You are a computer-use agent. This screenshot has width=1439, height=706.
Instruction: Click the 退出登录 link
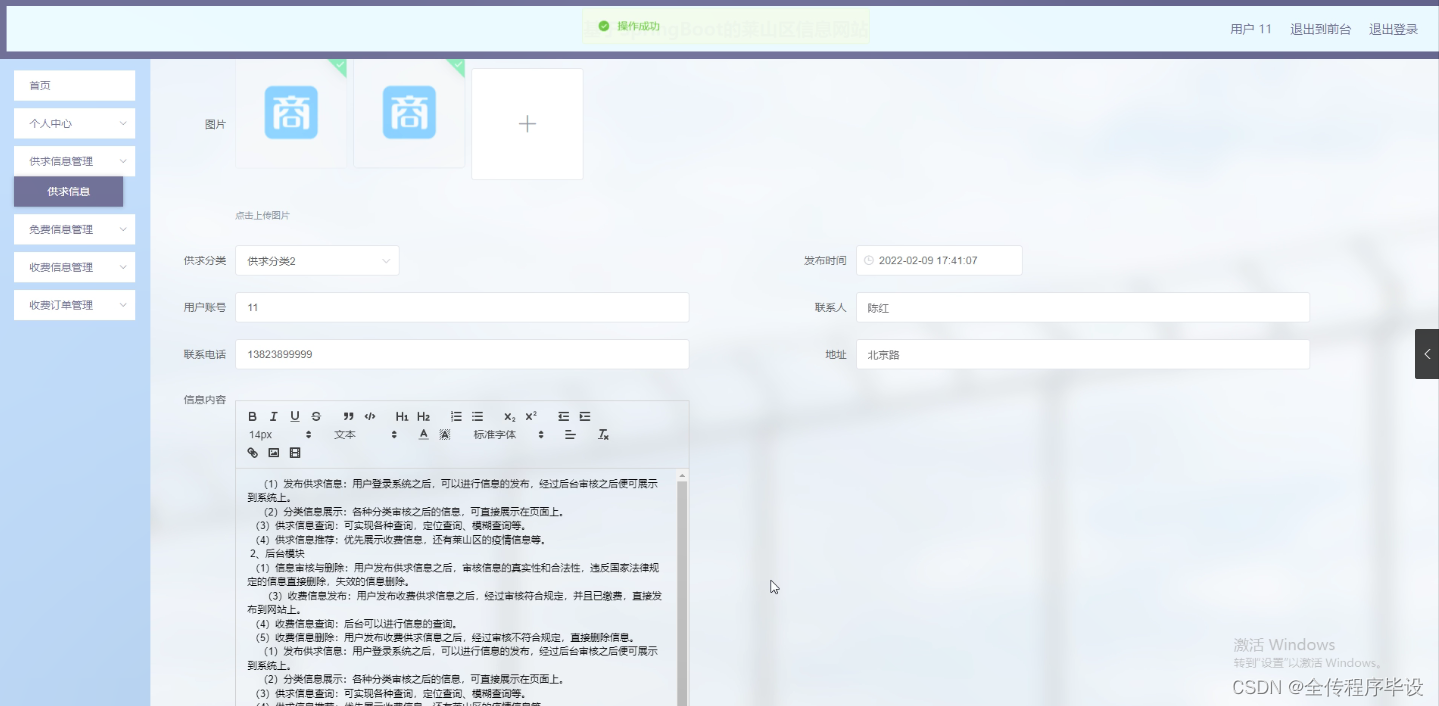tap(1393, 29)
